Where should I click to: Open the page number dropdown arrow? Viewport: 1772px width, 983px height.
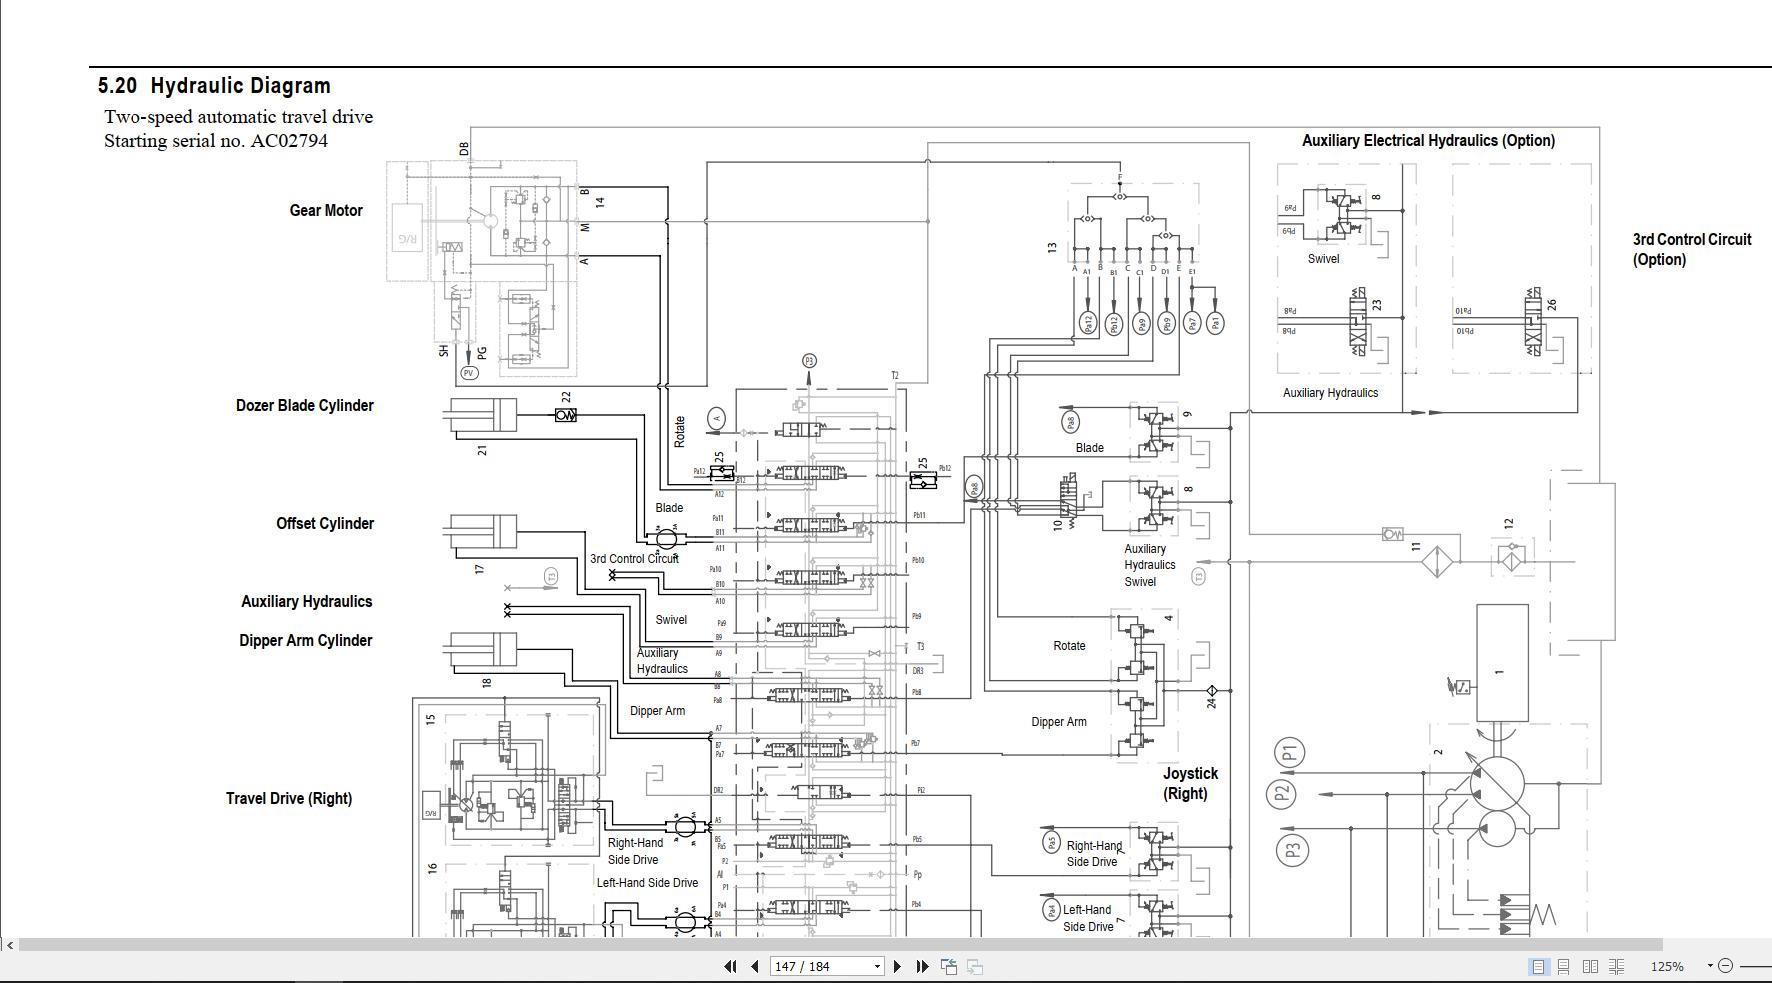pyautogui.click(x=878, y=966)
